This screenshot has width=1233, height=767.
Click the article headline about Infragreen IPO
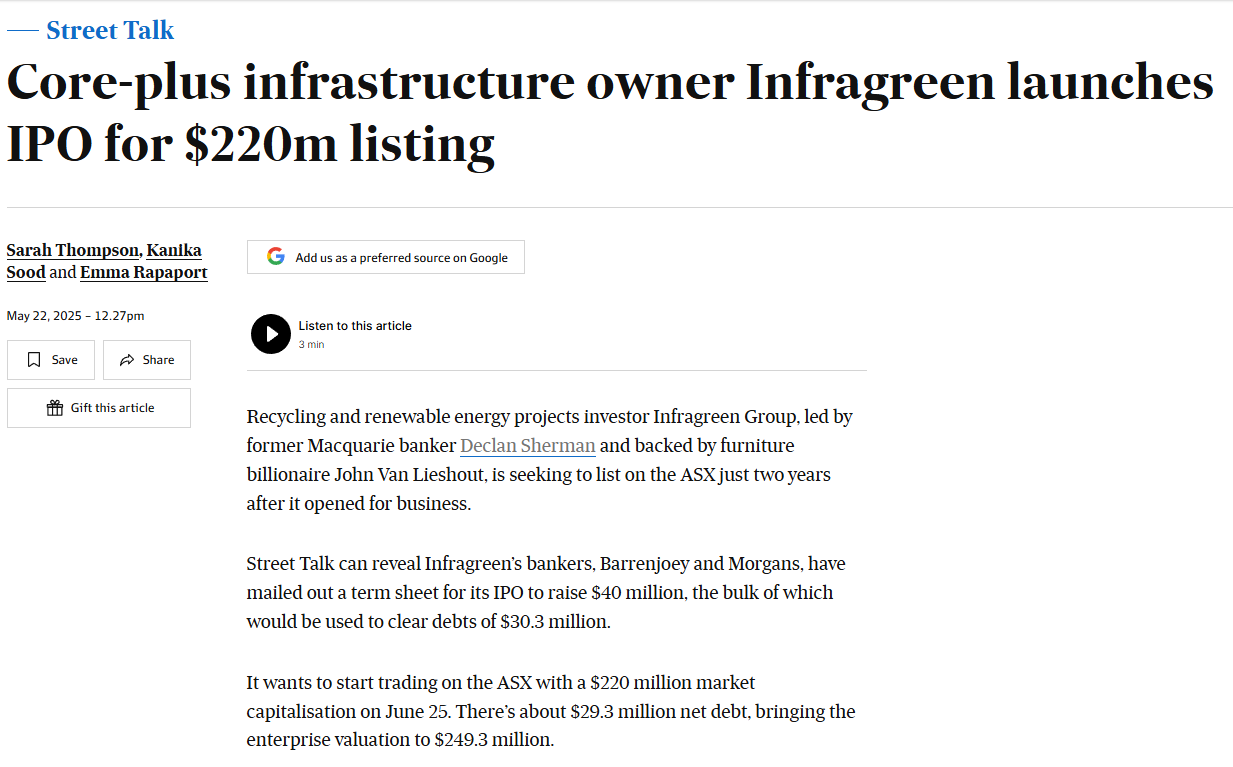pyautogui.click(x=610, y=113)
